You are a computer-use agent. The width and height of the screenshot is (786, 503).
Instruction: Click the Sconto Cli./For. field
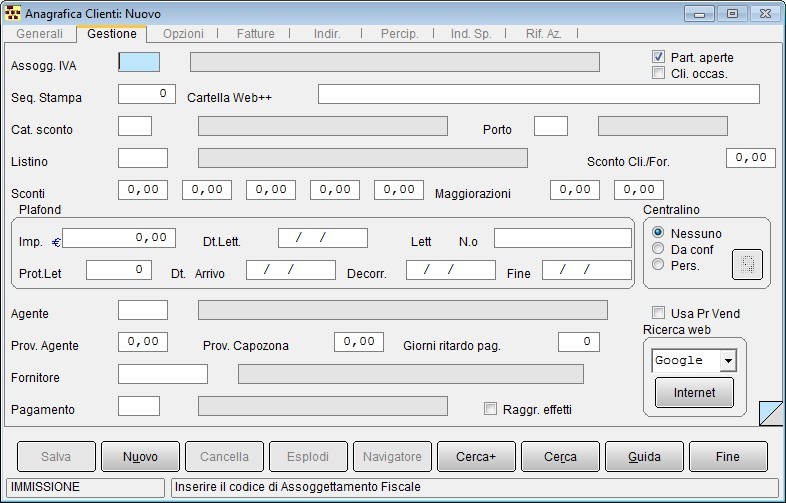point(750,158)
